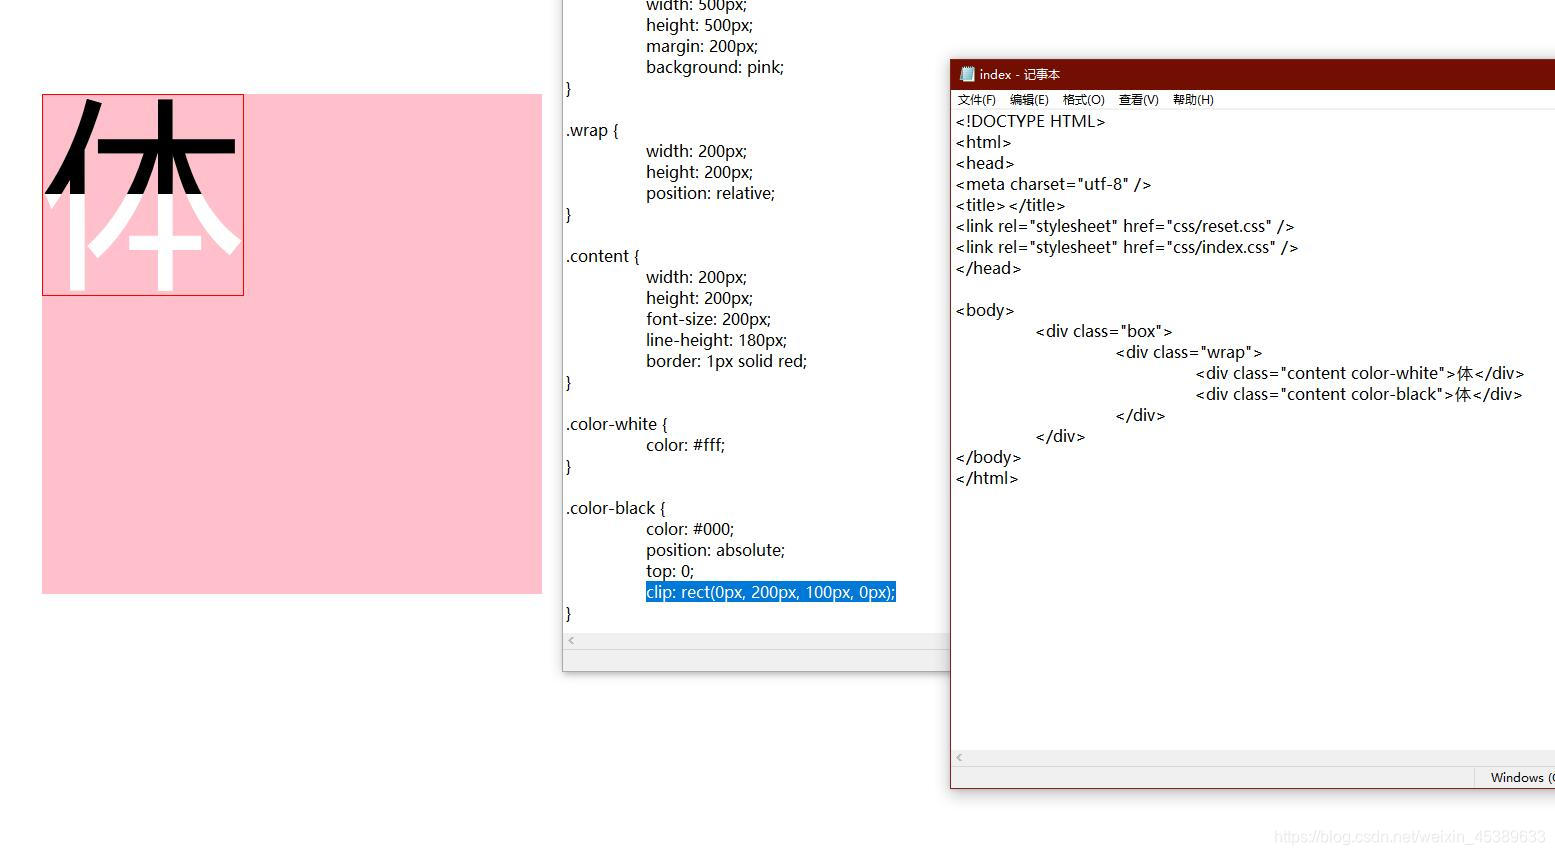Open the 帮助(H) menu in index Notepad
1555x855 pixels.
point(1193,100)
